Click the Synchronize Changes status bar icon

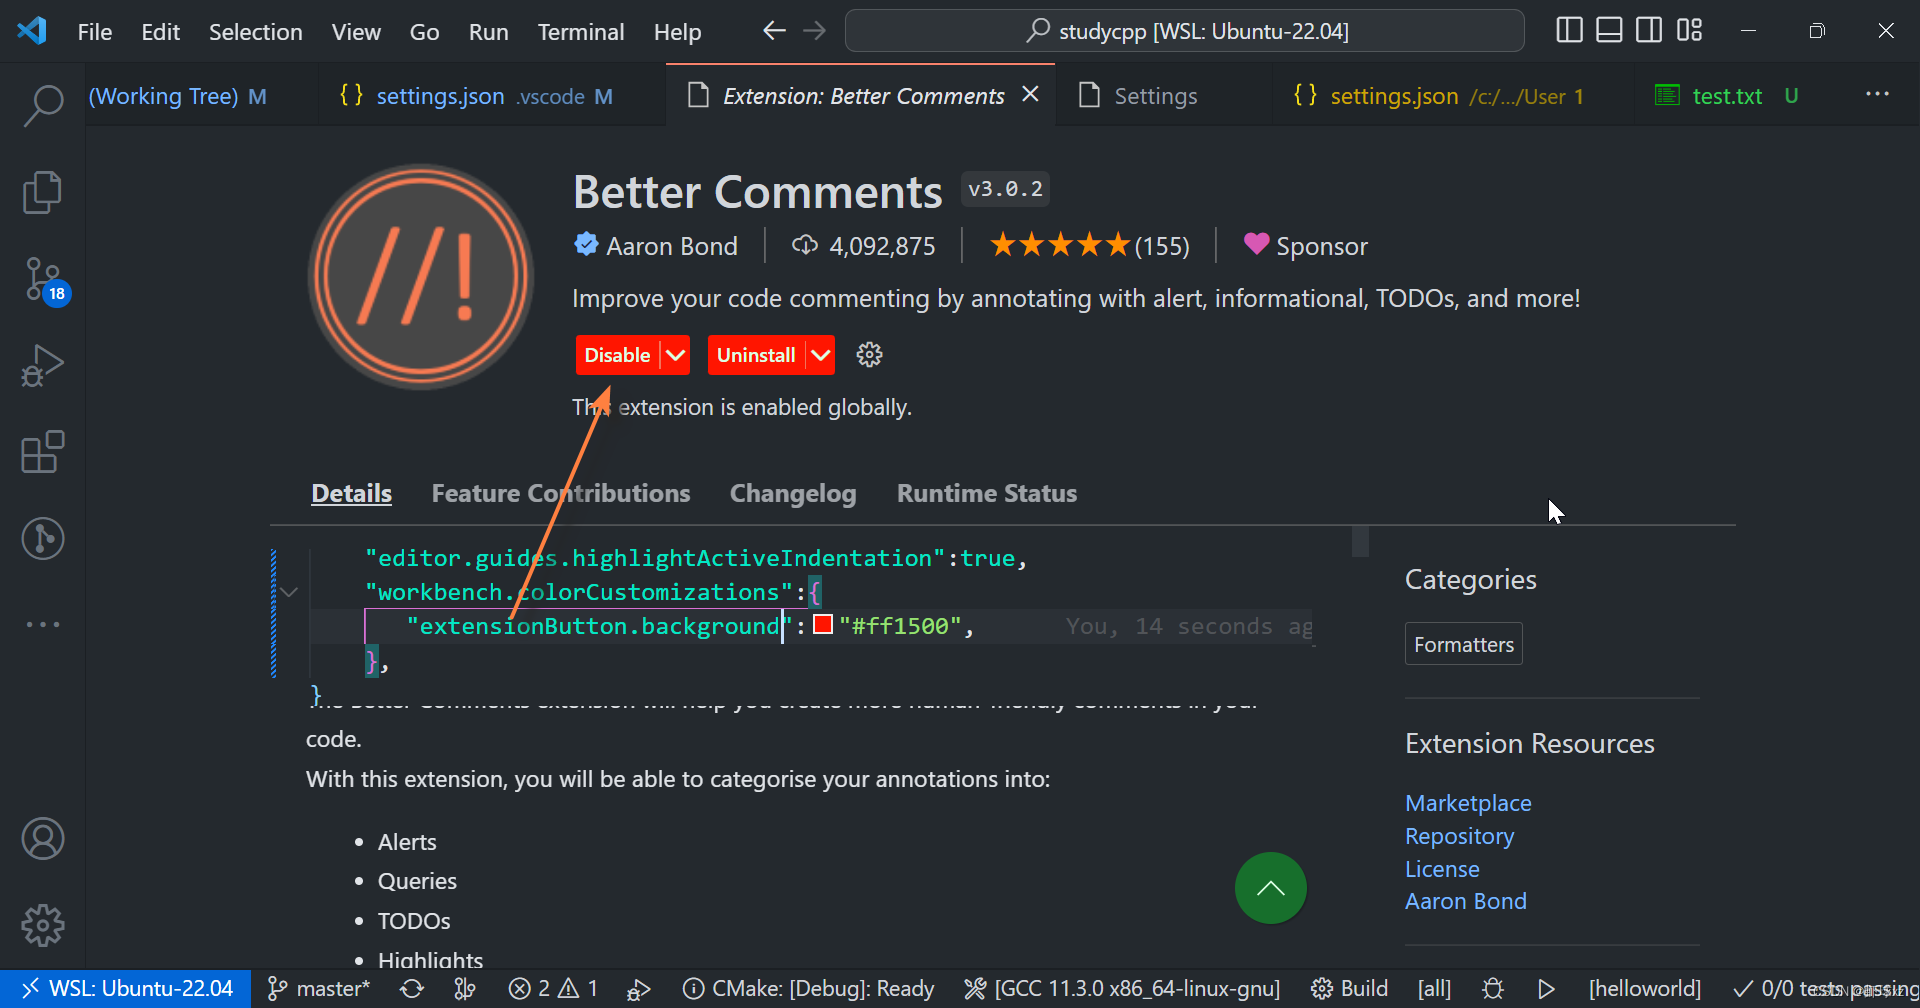pyautogui.click(x=412, y=989)
